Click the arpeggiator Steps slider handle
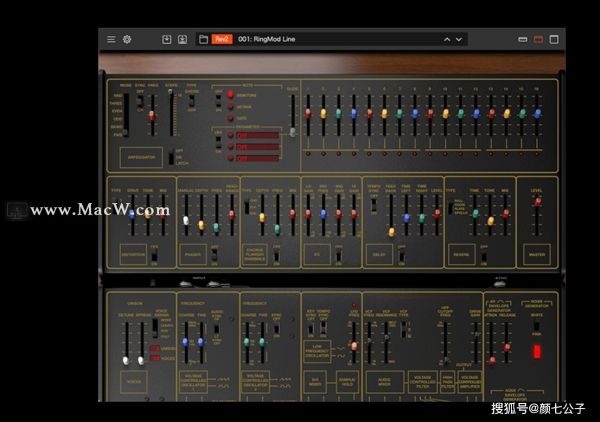This screenshot has width=600, height=422. pos(170,91)
